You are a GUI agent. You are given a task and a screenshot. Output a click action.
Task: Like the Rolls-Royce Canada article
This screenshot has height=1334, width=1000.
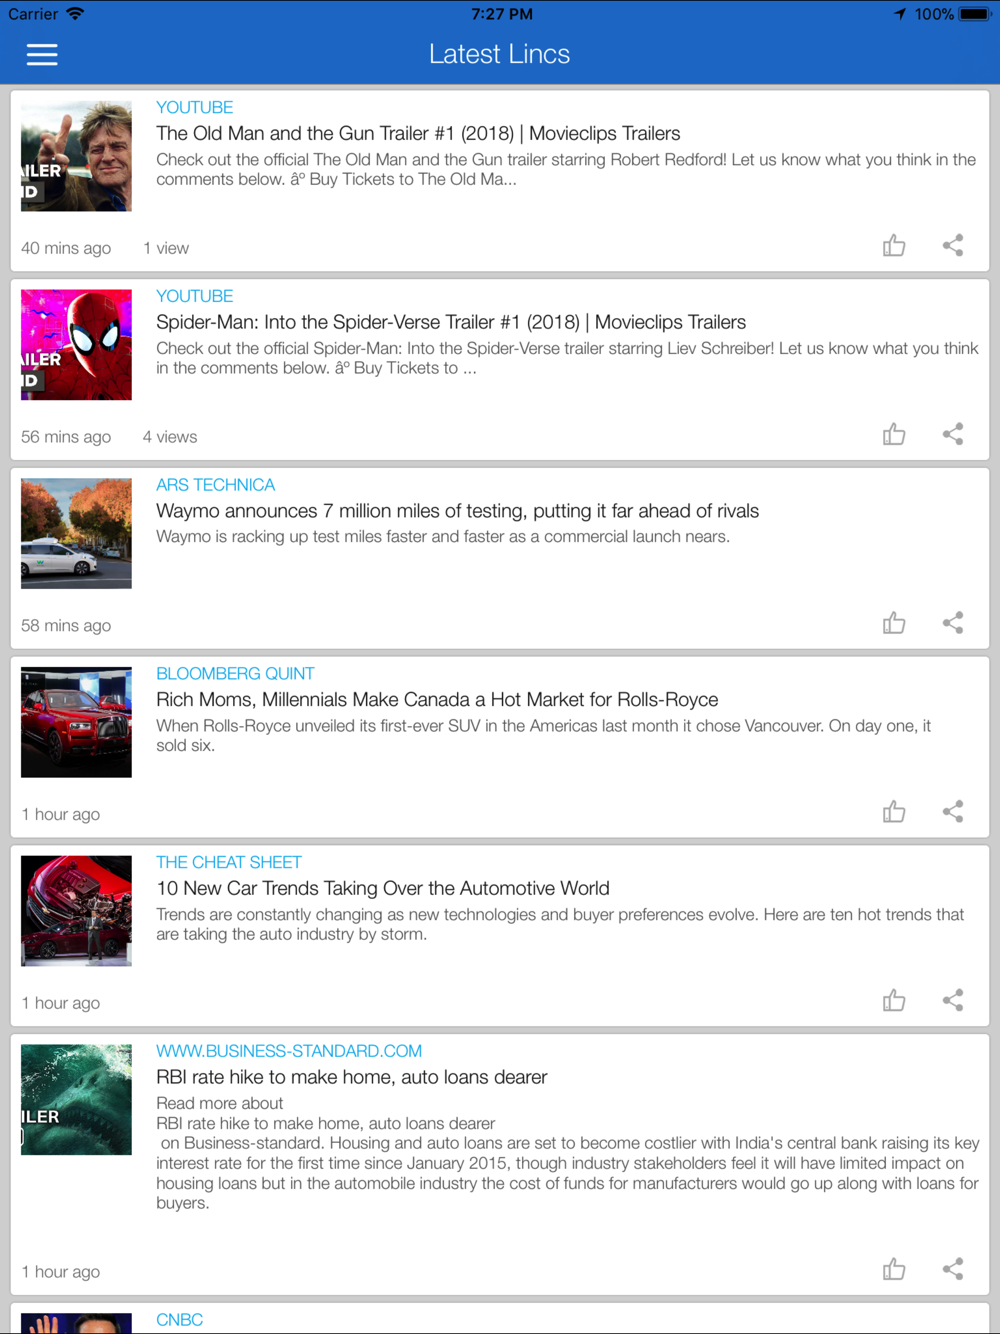(x=894, y=812)
